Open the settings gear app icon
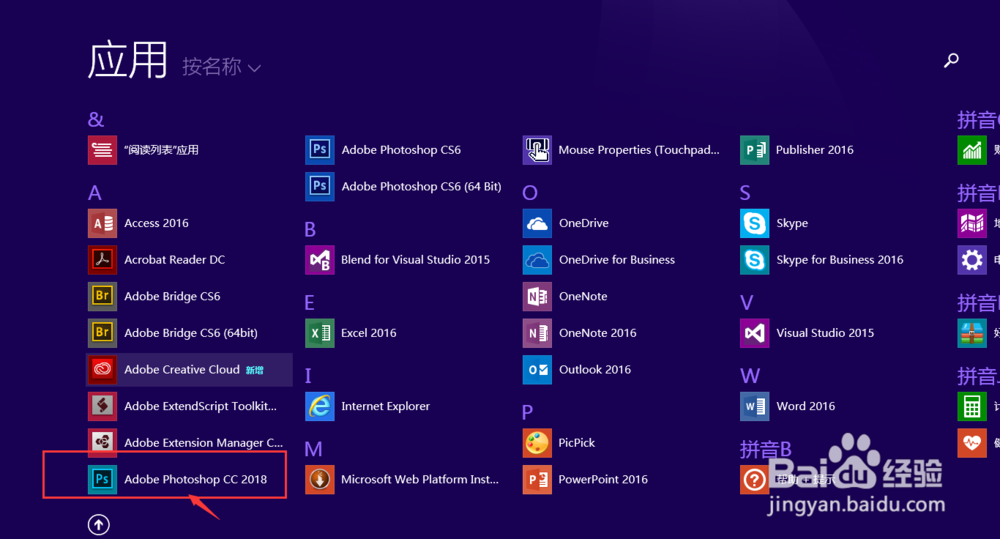The width and height of the screenshot is (1000, 539). [972, 260]
